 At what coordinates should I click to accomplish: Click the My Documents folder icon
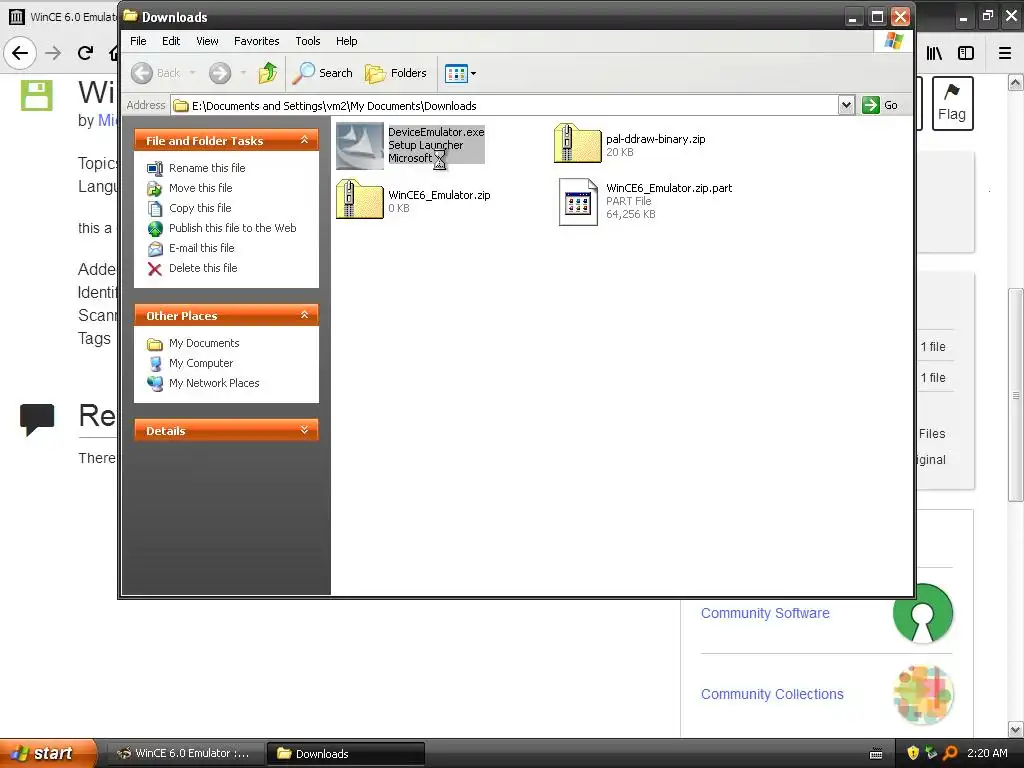coord(155,344)
